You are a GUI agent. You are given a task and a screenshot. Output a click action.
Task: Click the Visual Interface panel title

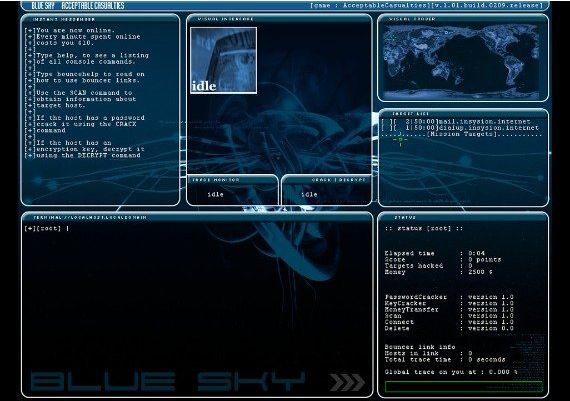click(225, 19)
